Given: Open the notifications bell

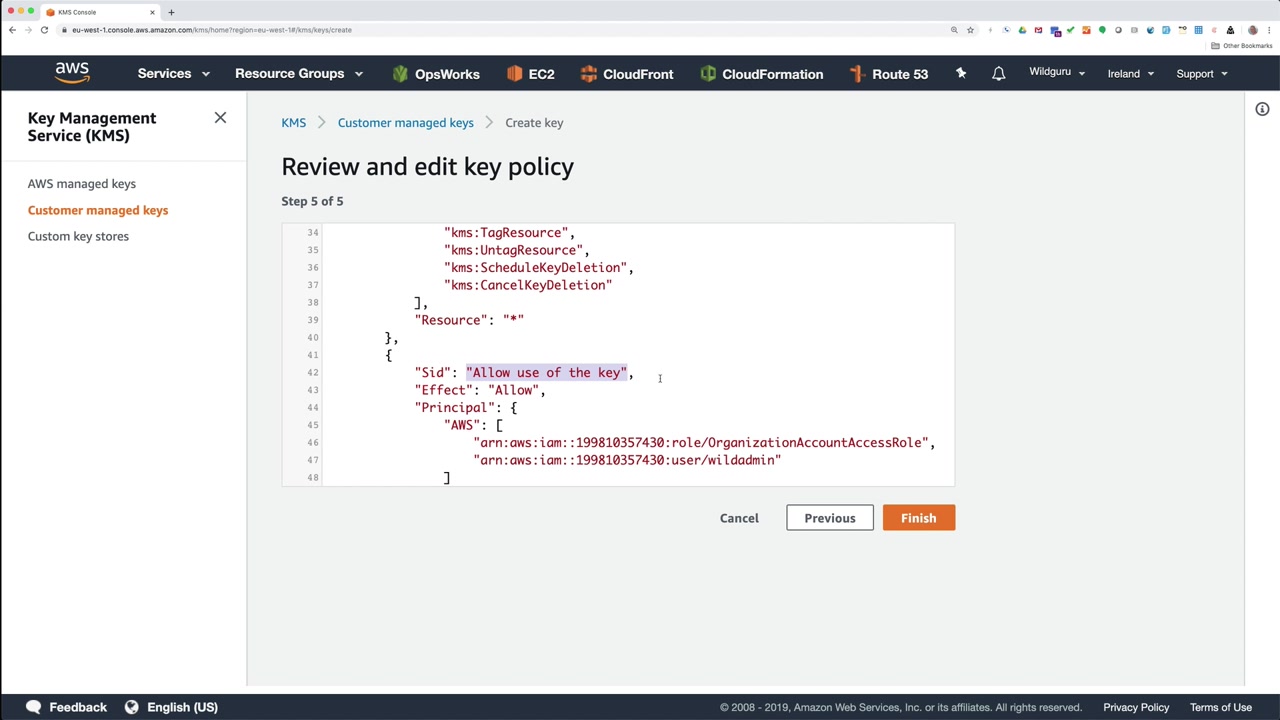Looking at the screenshot, I should (998, 74).
